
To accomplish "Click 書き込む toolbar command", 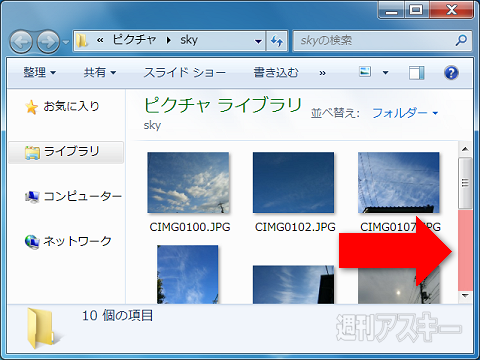I will pos(276,72).
